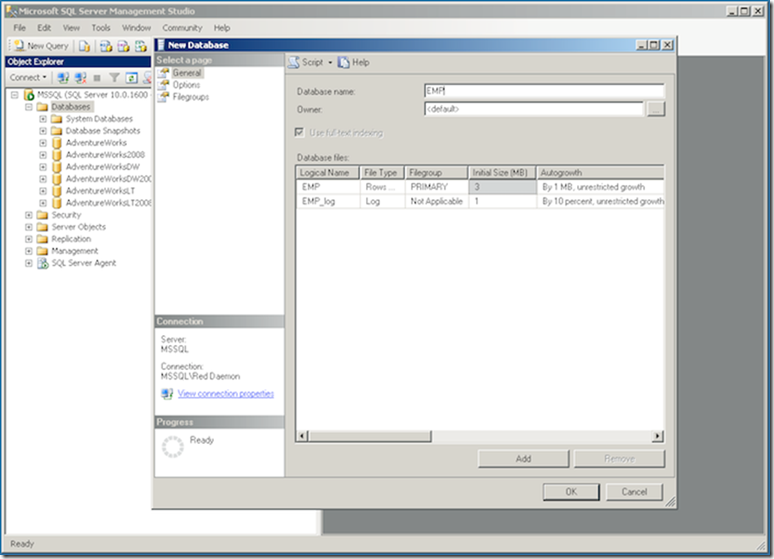Click the EMP_log logical name cell
The width and height of the screenshot is (774, 559).
tap(328, 201)
